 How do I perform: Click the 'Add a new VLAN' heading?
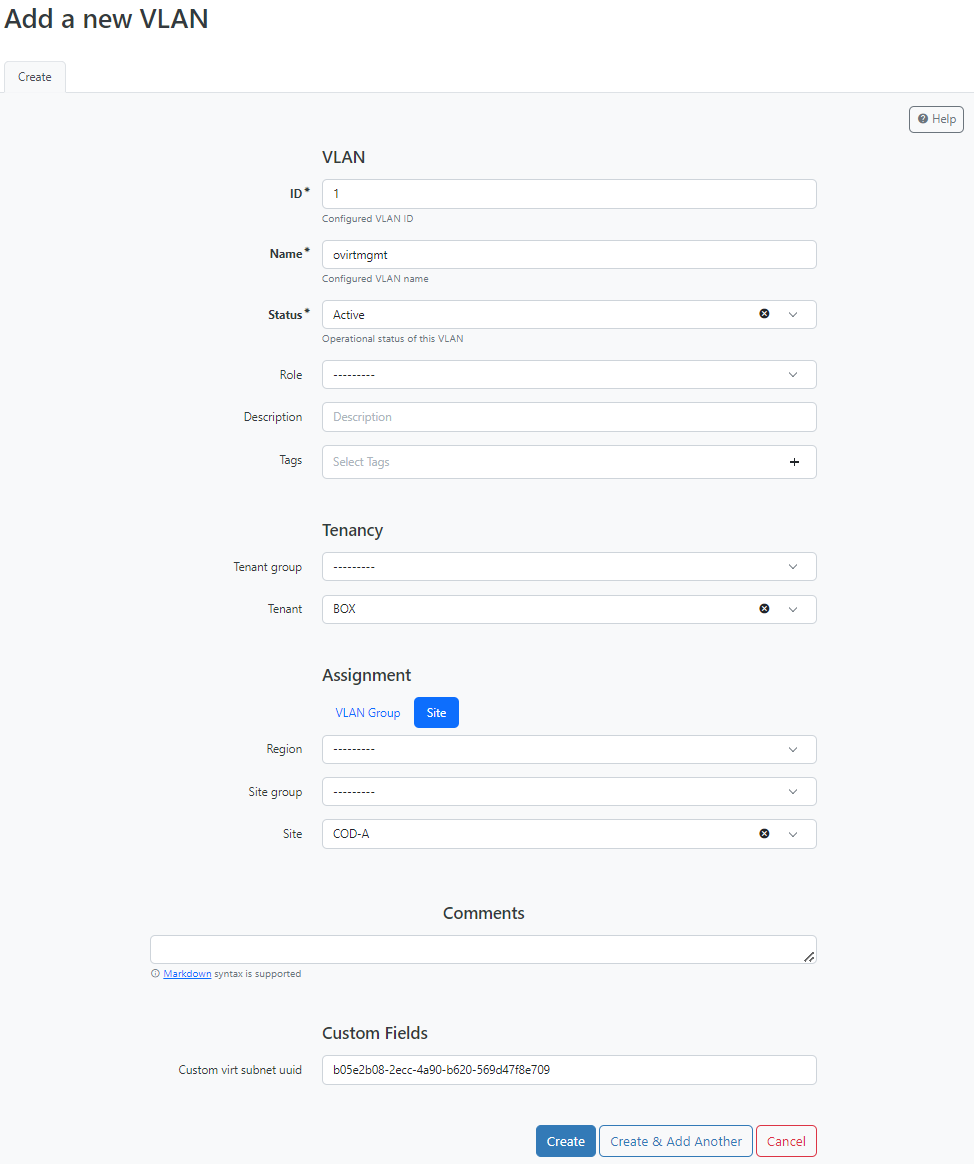tap(106, 19)
